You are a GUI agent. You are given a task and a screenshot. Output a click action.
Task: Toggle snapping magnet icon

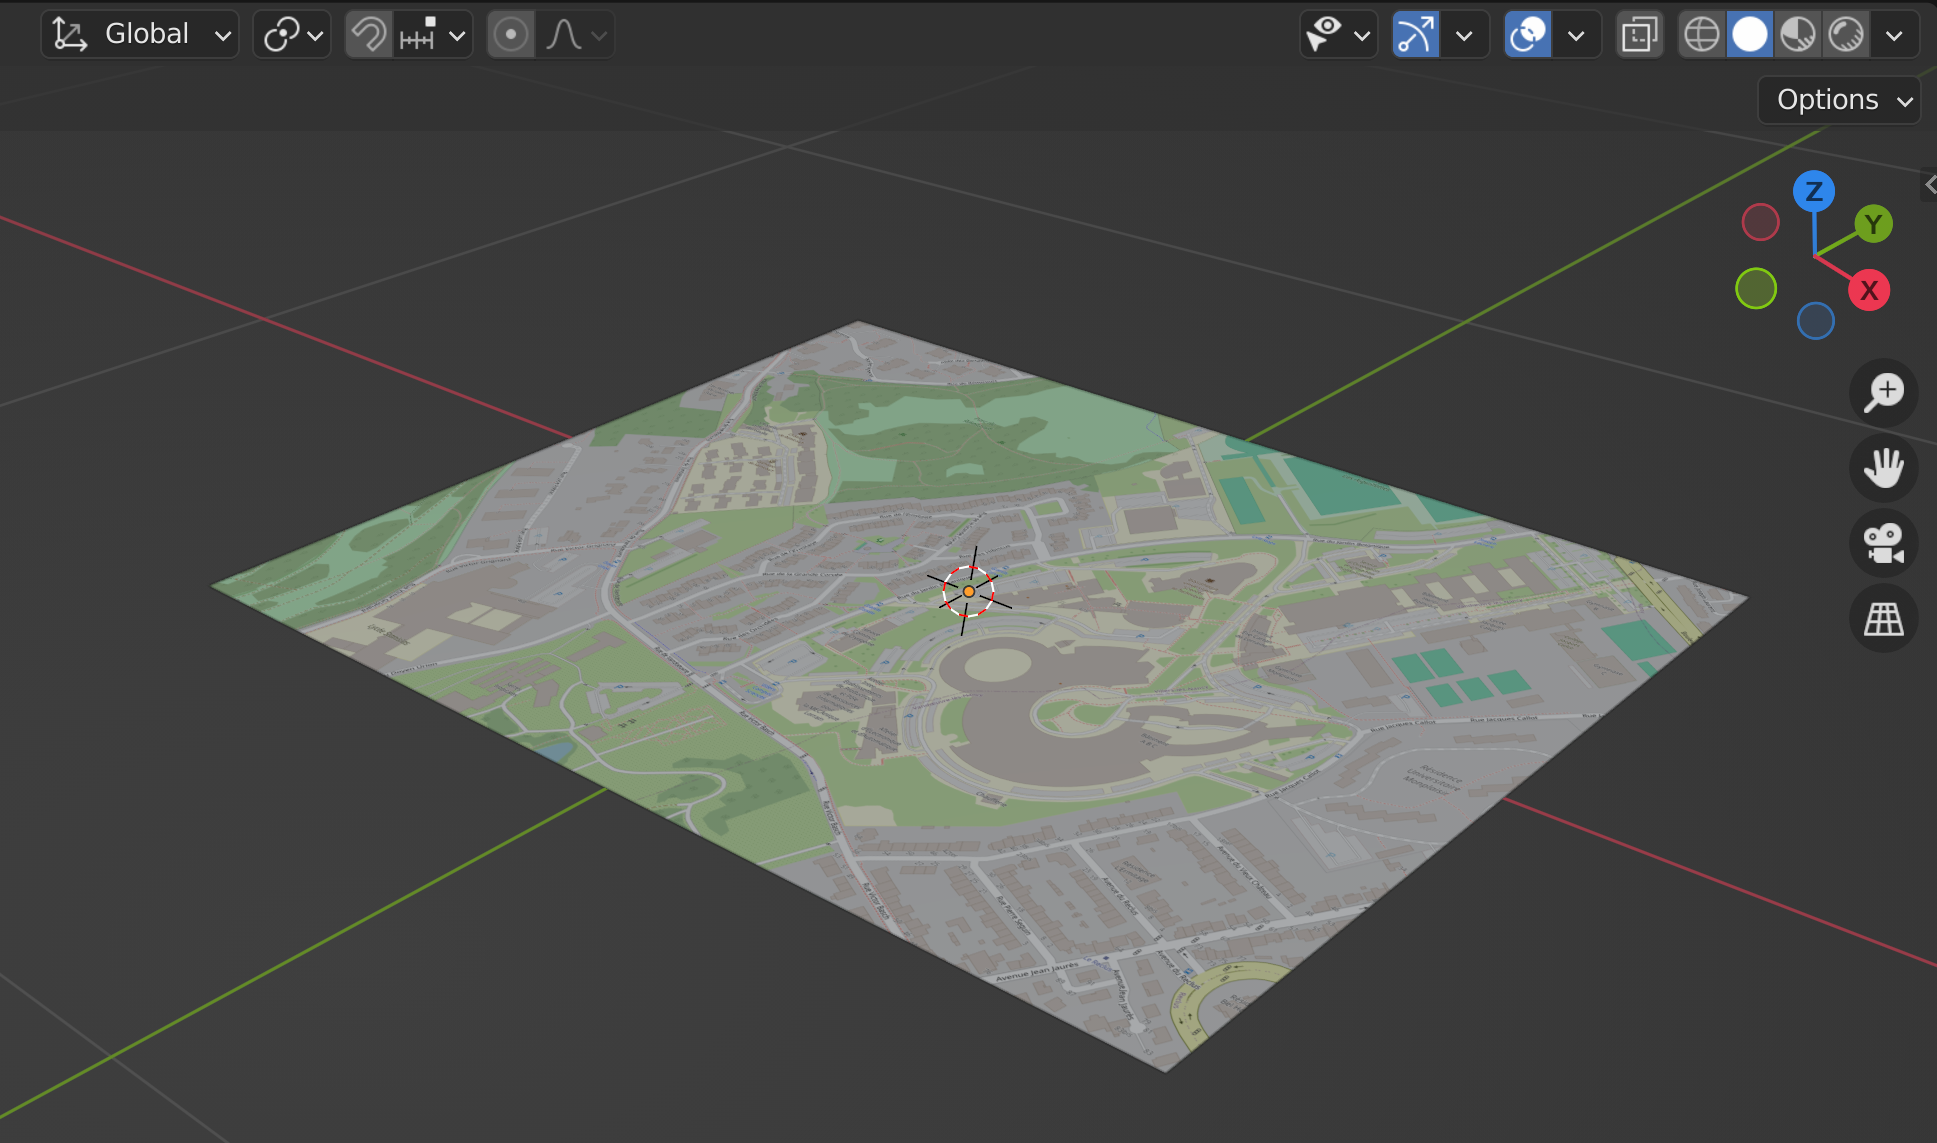point(369,34)
